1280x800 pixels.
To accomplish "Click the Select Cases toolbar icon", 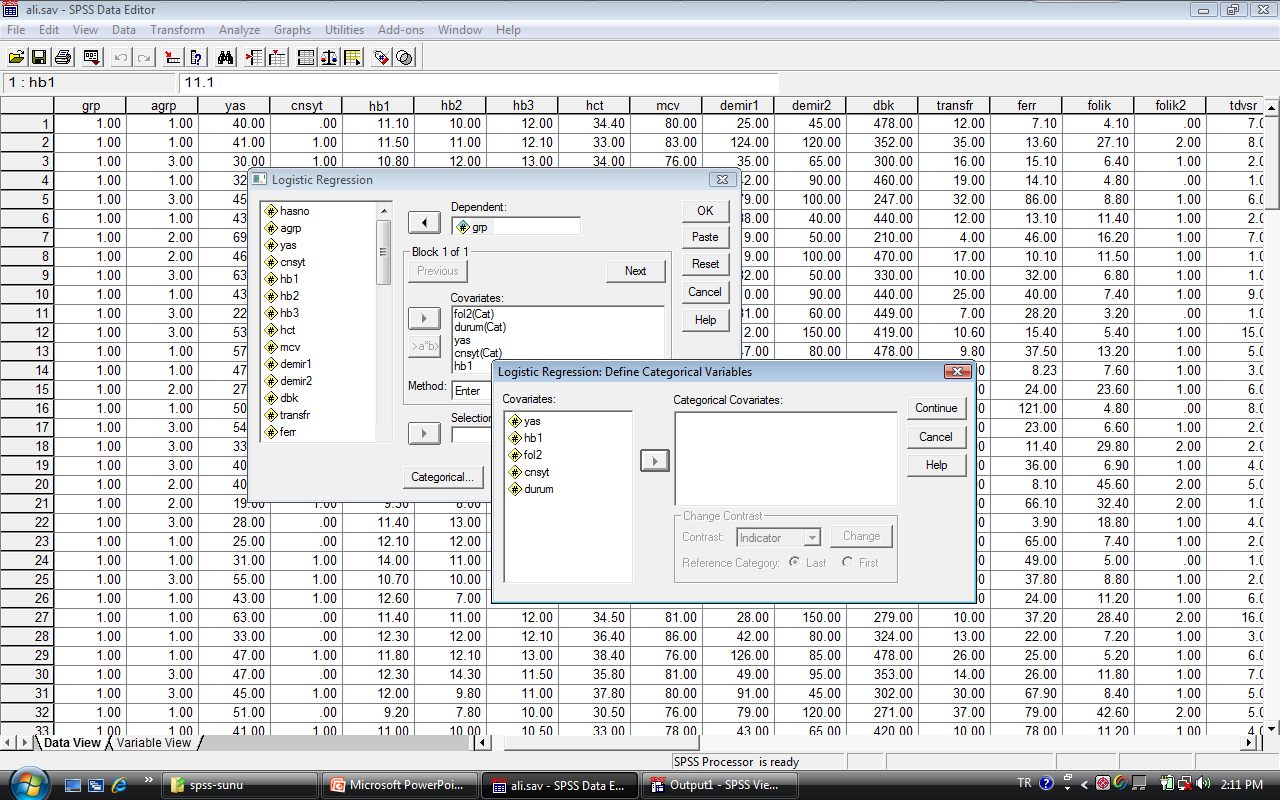I will [352, 57].
